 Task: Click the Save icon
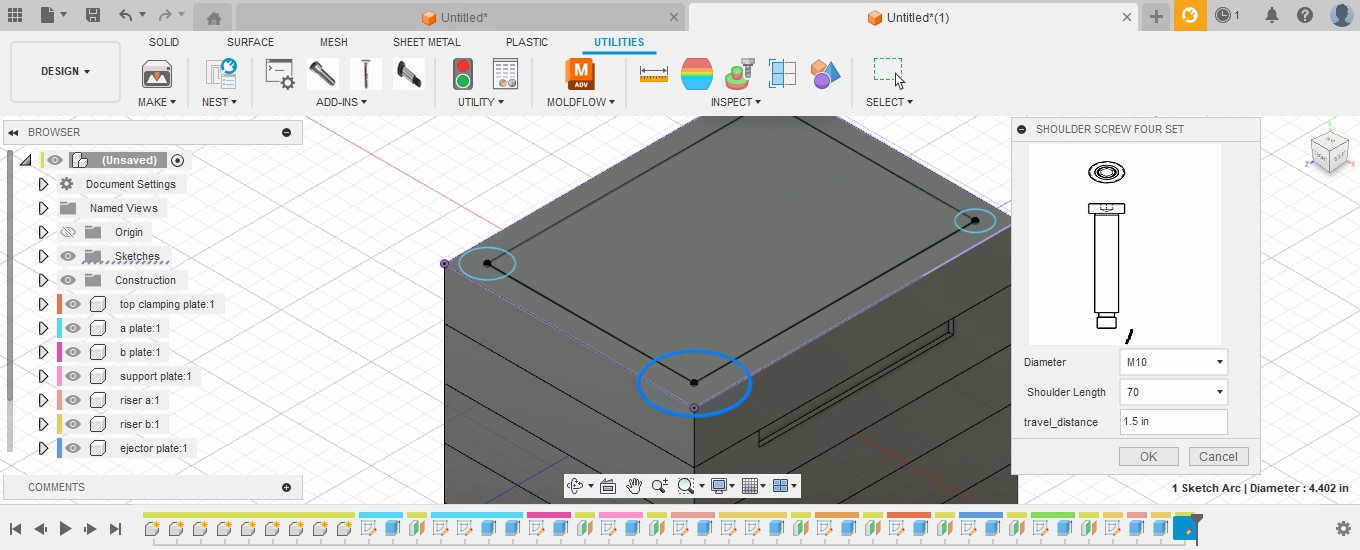click(92, 16)
